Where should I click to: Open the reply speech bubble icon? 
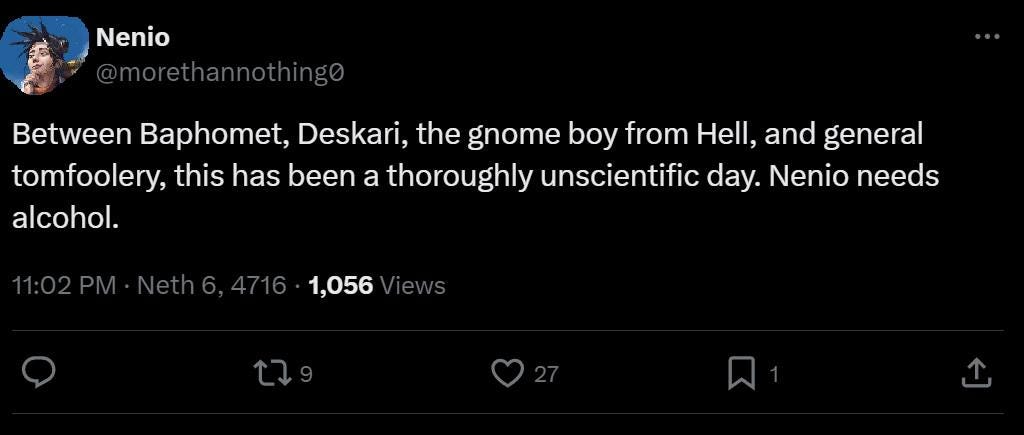[39, 374]
